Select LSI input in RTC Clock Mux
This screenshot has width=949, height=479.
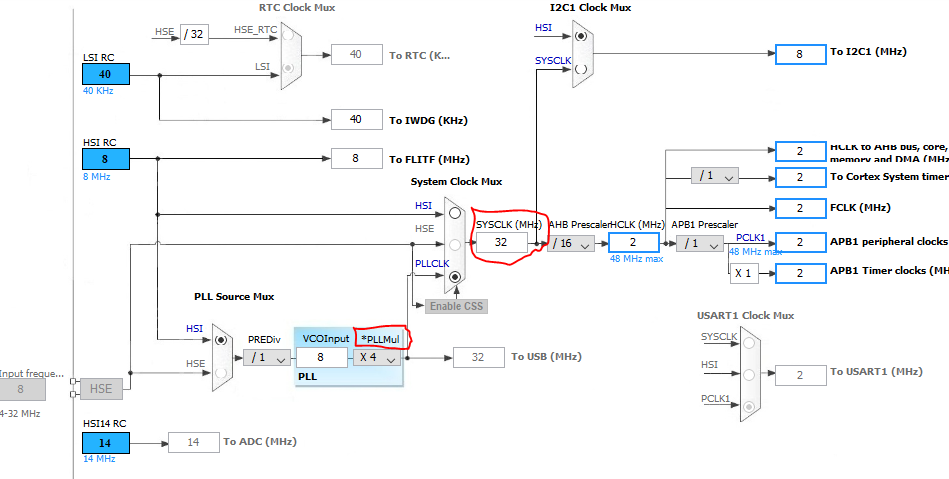tap(290, 68)
